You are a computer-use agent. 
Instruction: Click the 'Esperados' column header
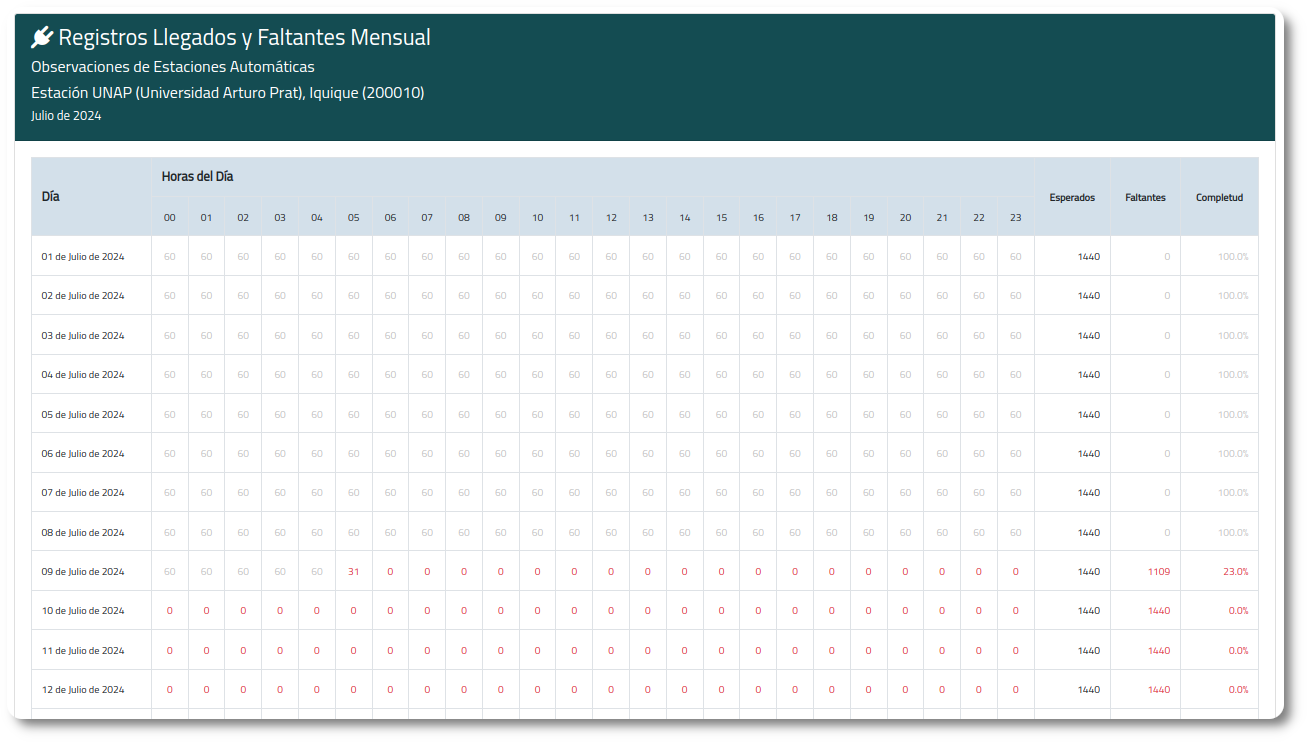1072,198
